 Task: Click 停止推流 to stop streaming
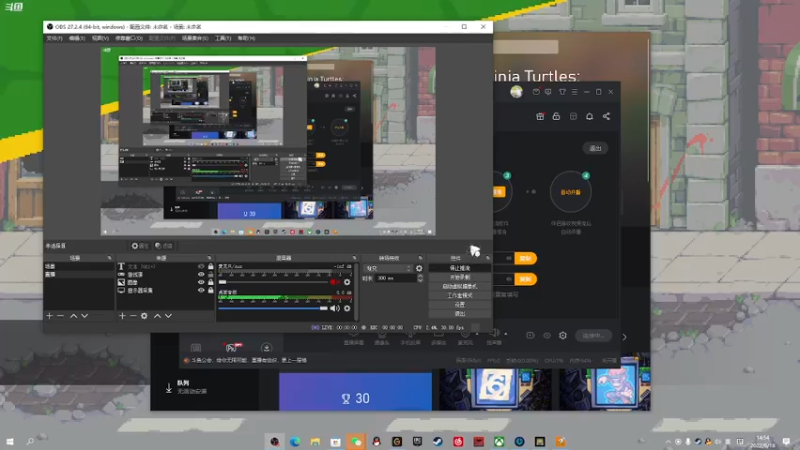pyautogui.click(x=460, y=268)
